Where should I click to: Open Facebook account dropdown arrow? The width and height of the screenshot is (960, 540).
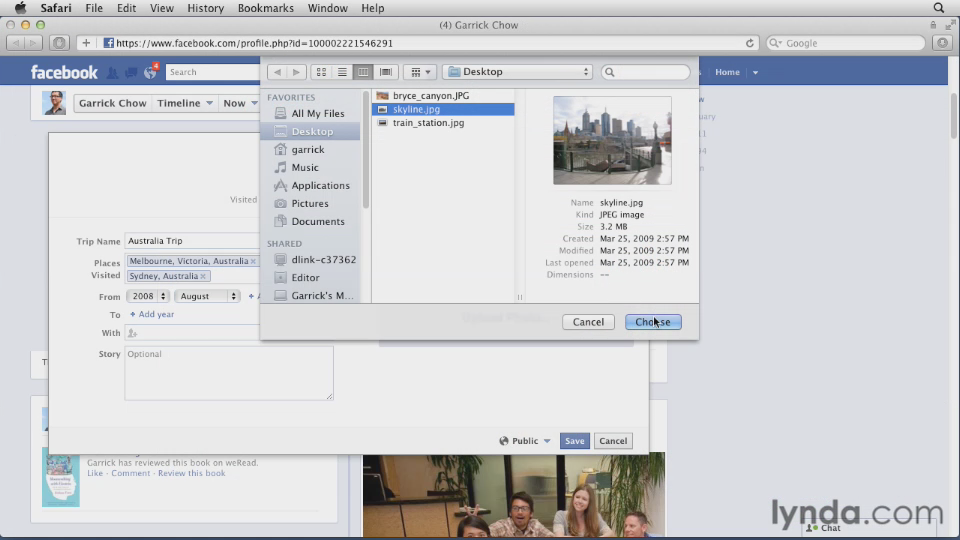[x=756, y=72]
